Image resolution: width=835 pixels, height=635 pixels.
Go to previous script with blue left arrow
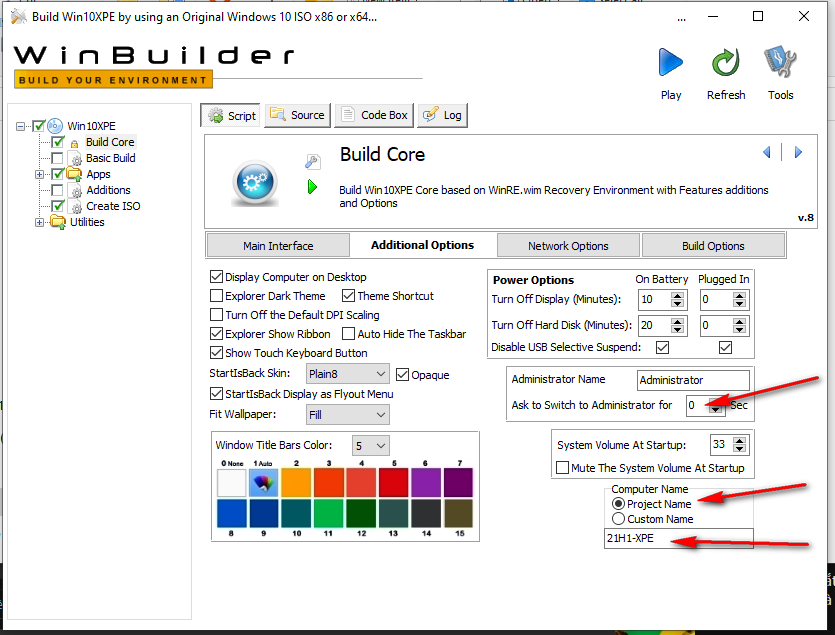click(x=767, y=152)
